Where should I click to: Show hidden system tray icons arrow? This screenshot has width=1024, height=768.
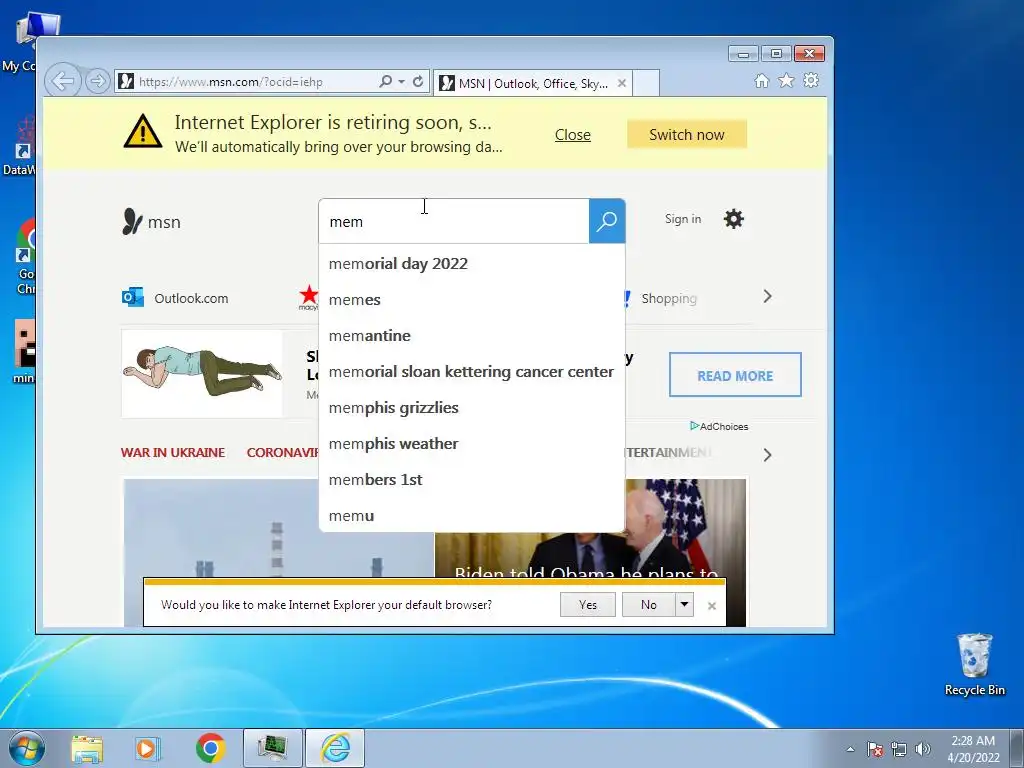coord(850,749)
